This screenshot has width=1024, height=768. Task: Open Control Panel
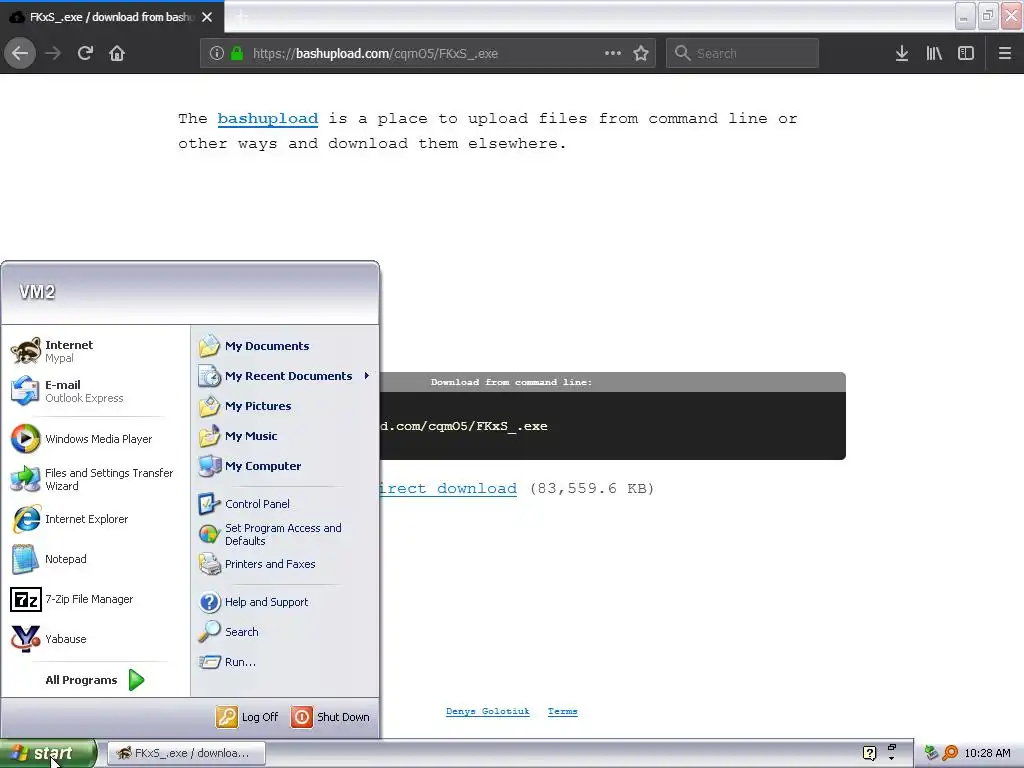285,504
